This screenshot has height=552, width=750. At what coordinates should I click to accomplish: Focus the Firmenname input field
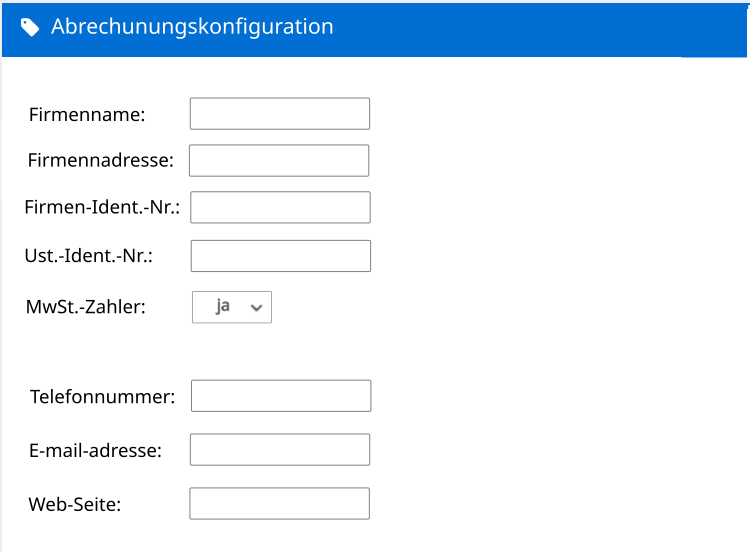click(280, 114)
